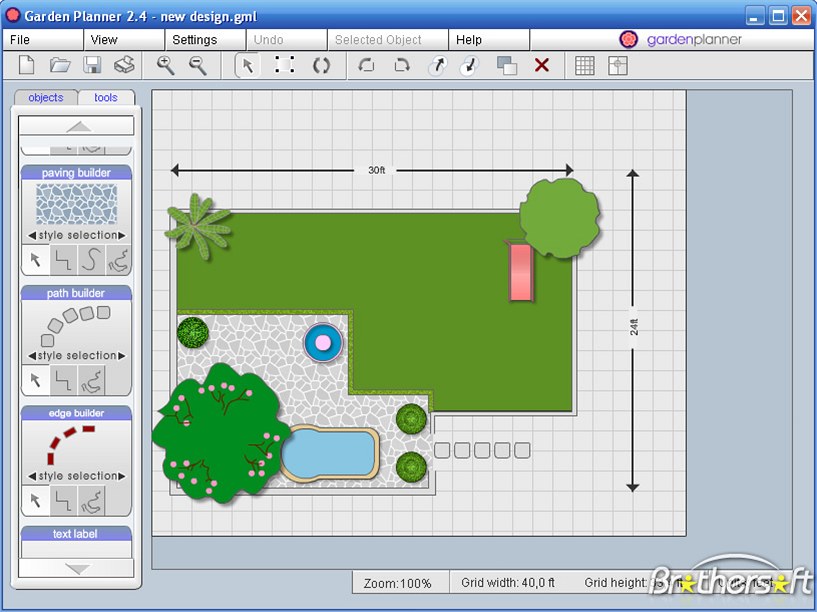Zoom in with the plus magnifier
This screenshot has height=612, width=817.
[x=166, y=66]
